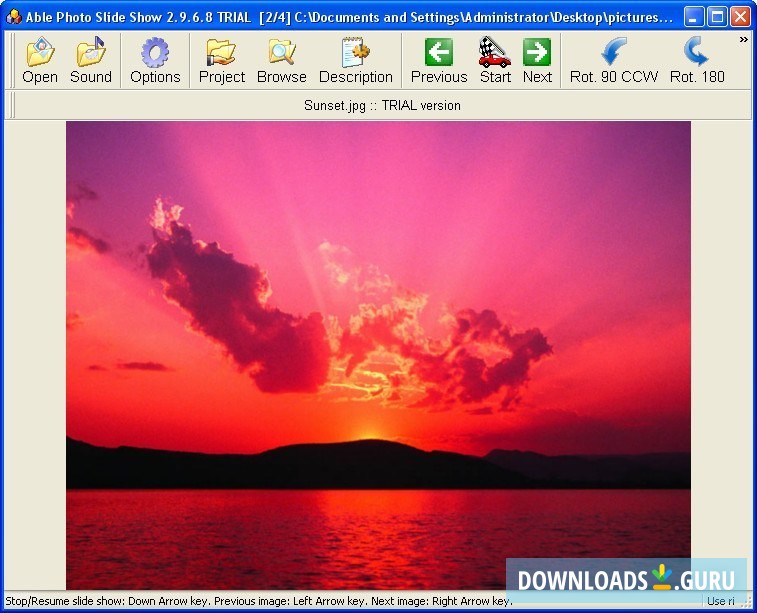Click the 'Sunset.jpg :: TRIAL version' caption
Viewport: 757px width, 613px height.
(x=382, y=105)
